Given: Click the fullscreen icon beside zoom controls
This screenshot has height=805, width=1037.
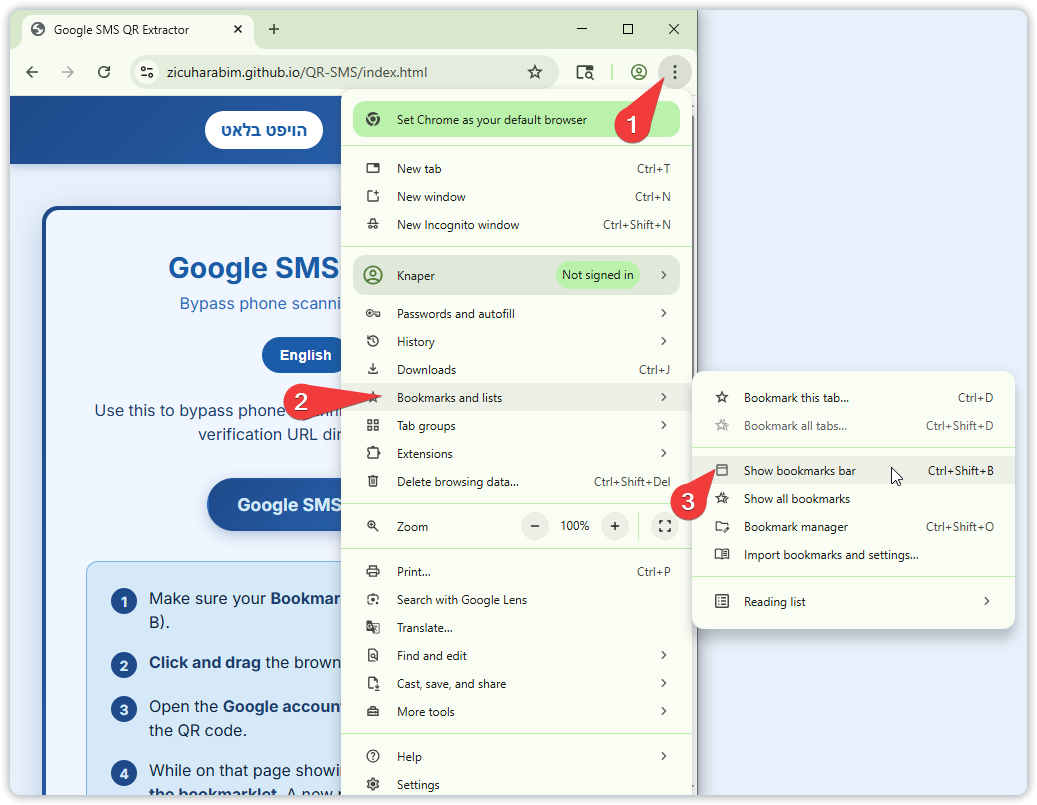Looking at the screenshot, I should (x=664, y=526).
